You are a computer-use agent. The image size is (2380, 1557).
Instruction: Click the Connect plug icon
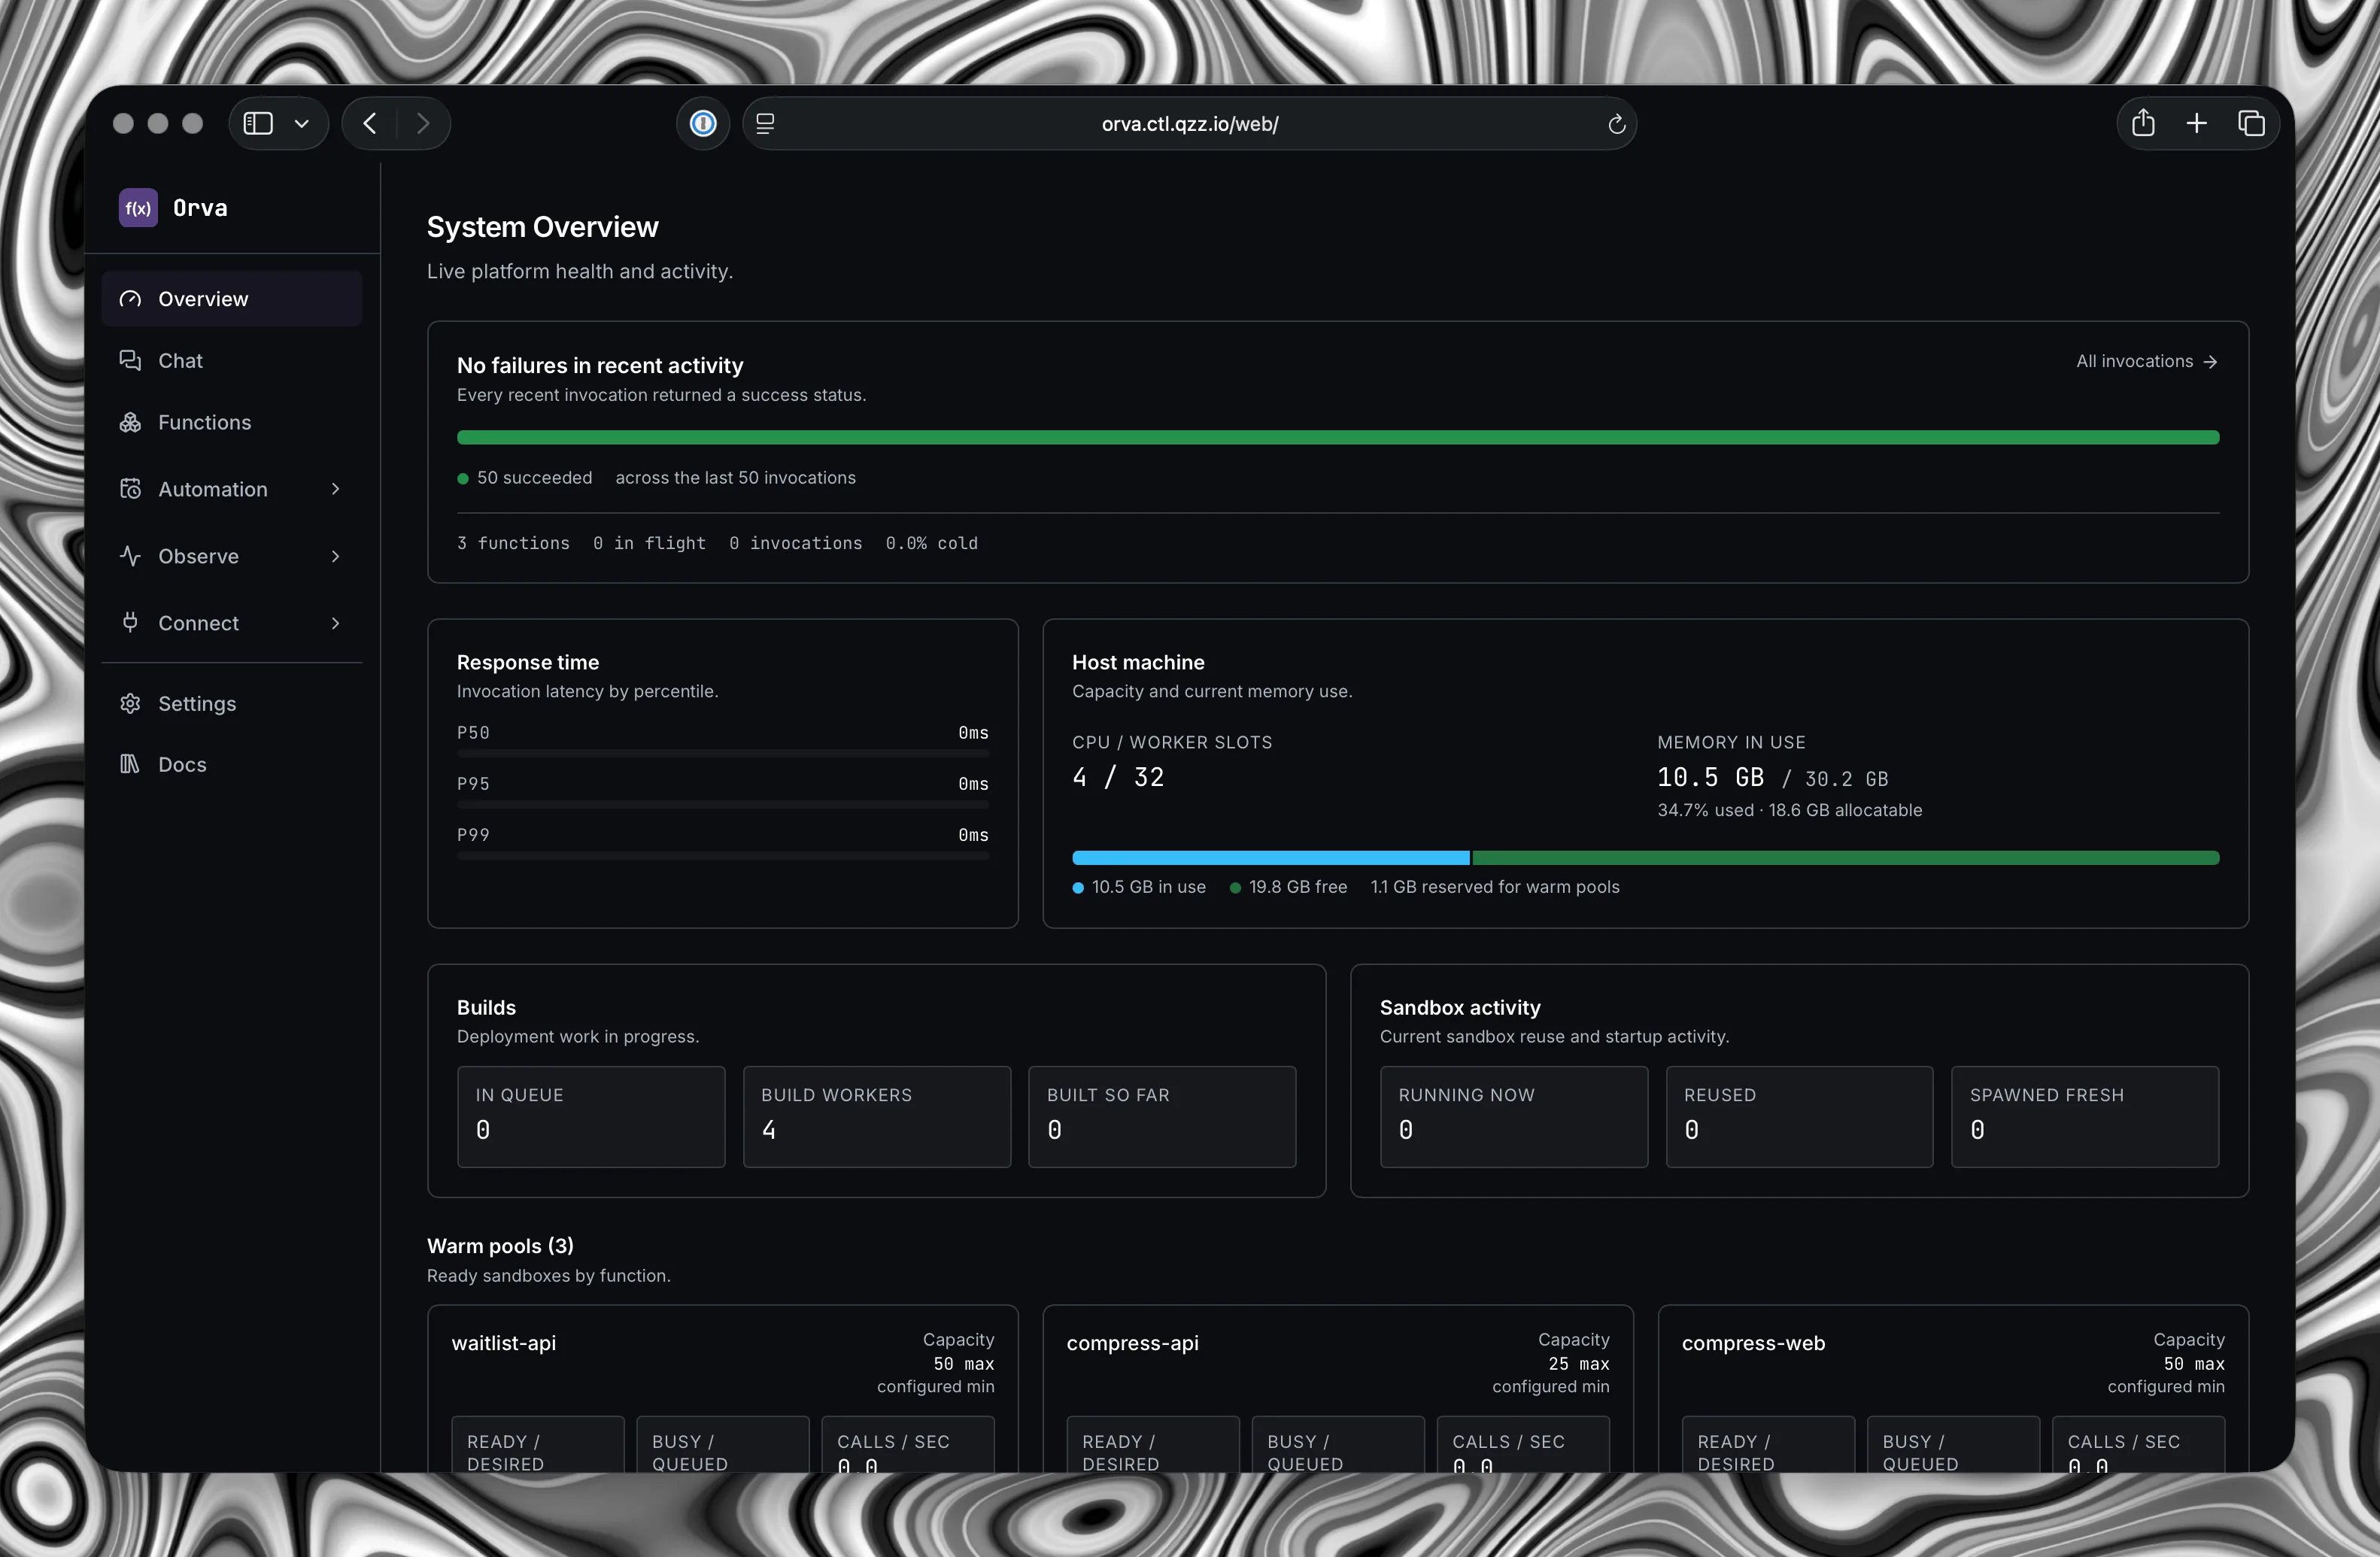click(130, 623)
